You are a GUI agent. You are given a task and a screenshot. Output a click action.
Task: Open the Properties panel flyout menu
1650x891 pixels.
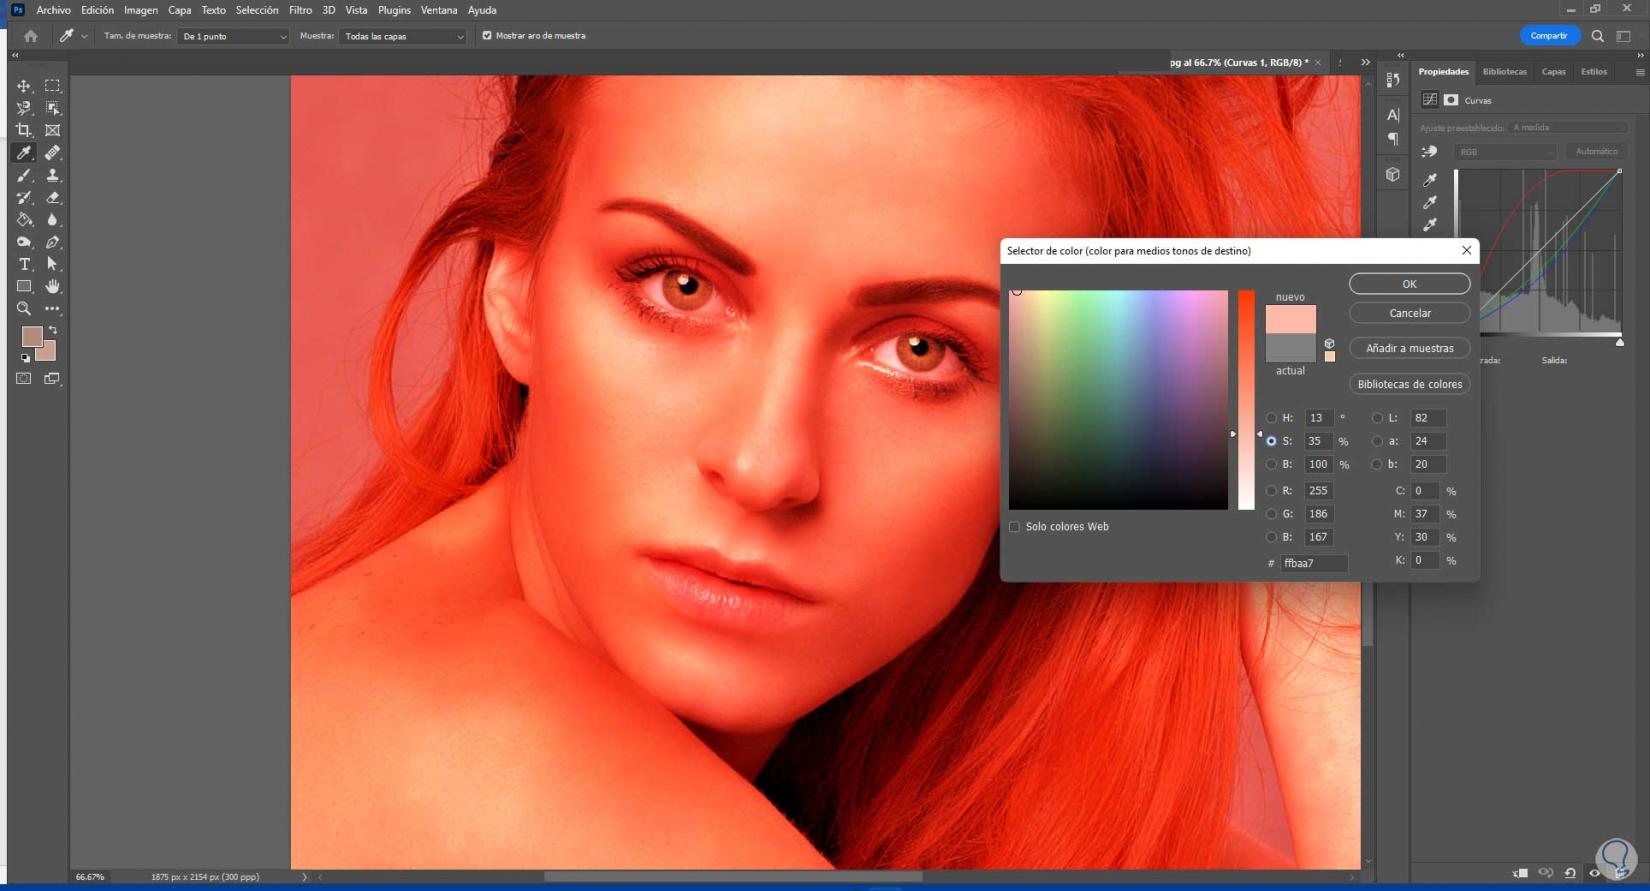click(x=1640, y=72)
